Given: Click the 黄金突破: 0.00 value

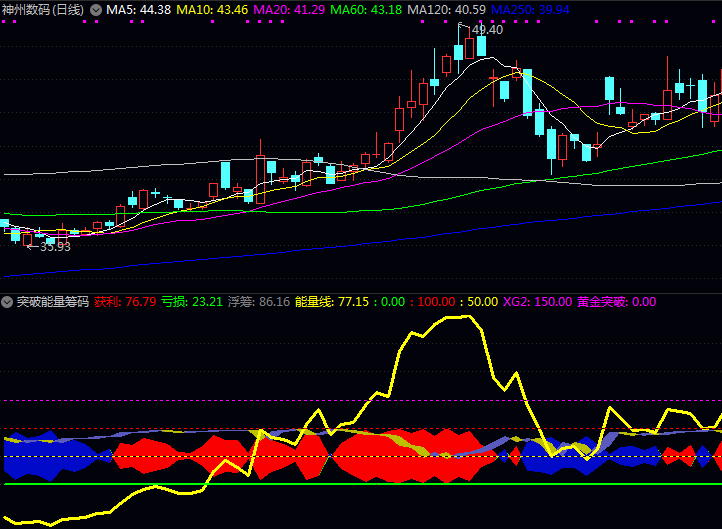Looking at the screenshot, I should (x=617, y=302).
